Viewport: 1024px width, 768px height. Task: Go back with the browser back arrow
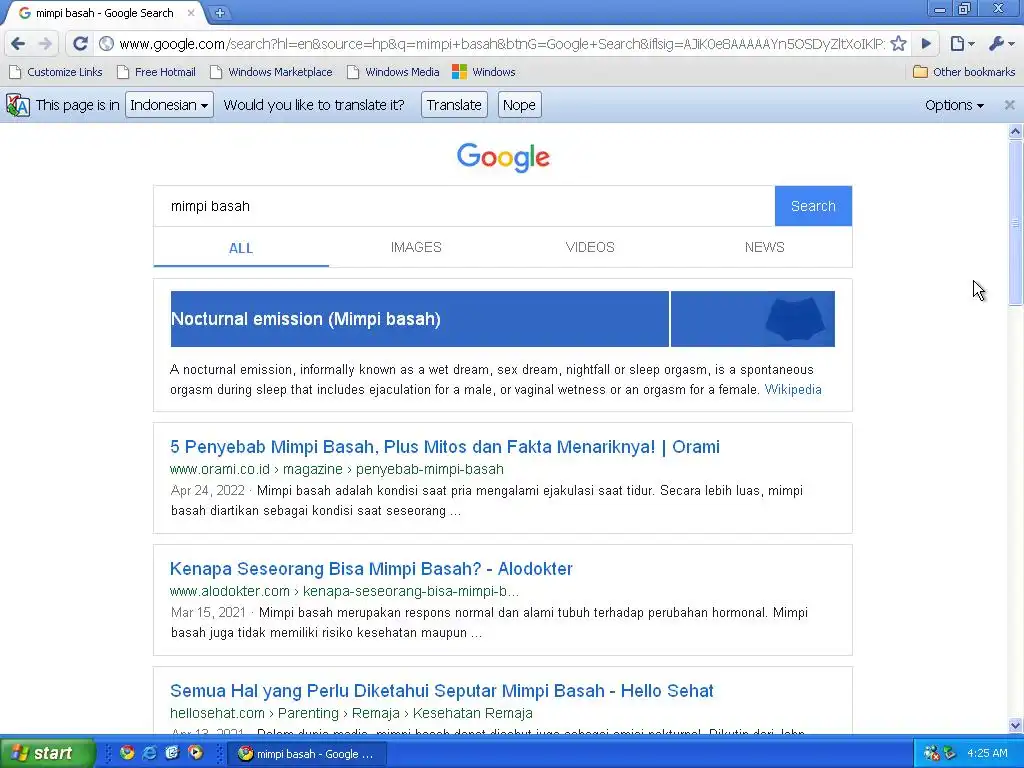(18, 44)
